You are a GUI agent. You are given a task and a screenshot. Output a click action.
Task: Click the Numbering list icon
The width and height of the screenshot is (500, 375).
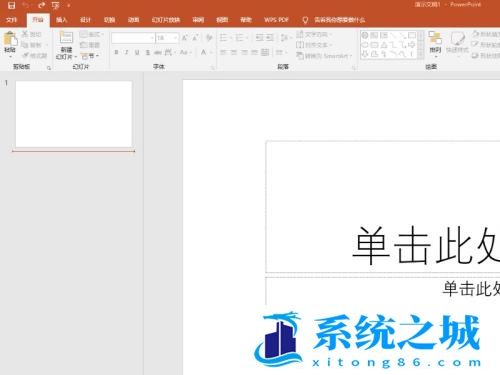[x=241, y=38]
